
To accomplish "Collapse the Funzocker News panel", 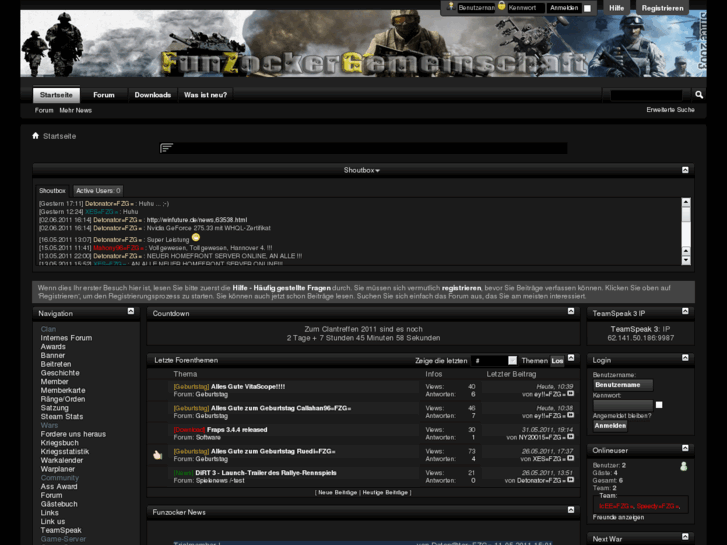I will (571, 510).
